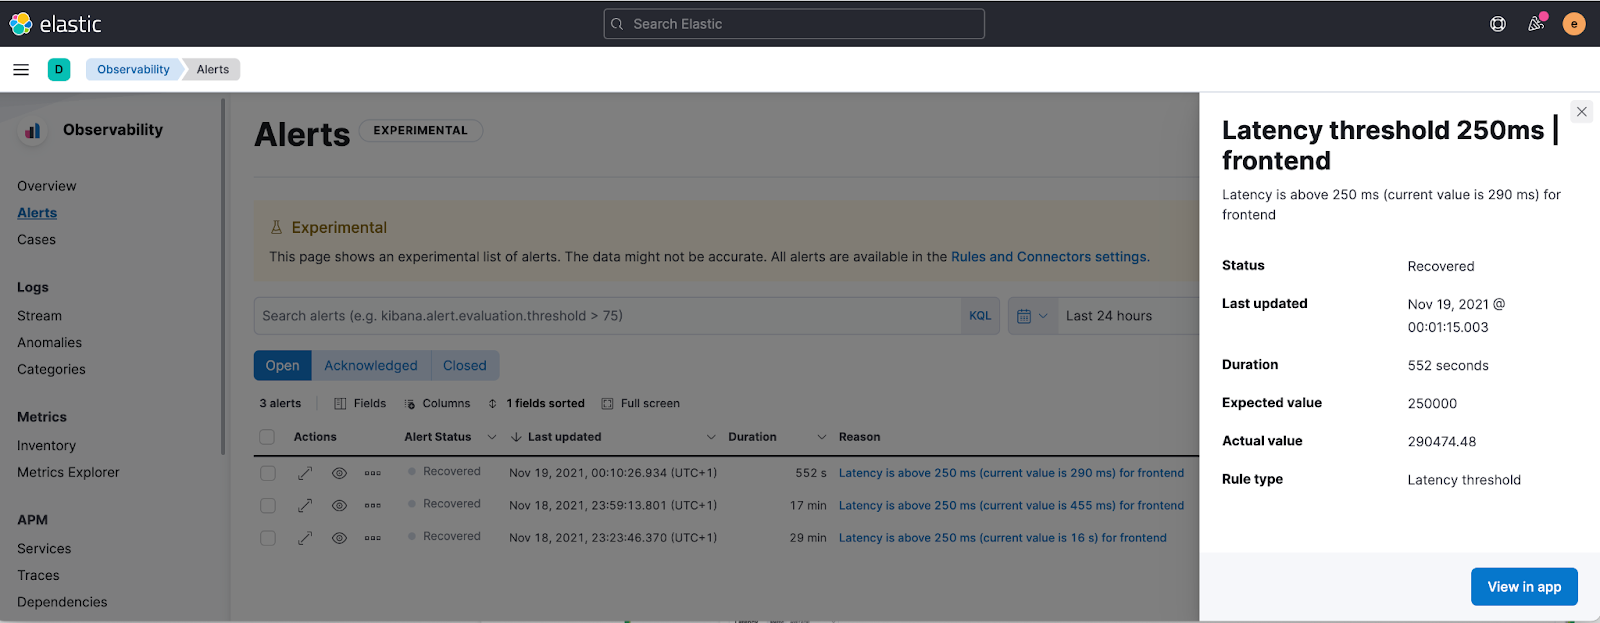This screenshot has width=1600, height=623.
Task: Select the checkbox for the first alert row
Action: point(267,473)
